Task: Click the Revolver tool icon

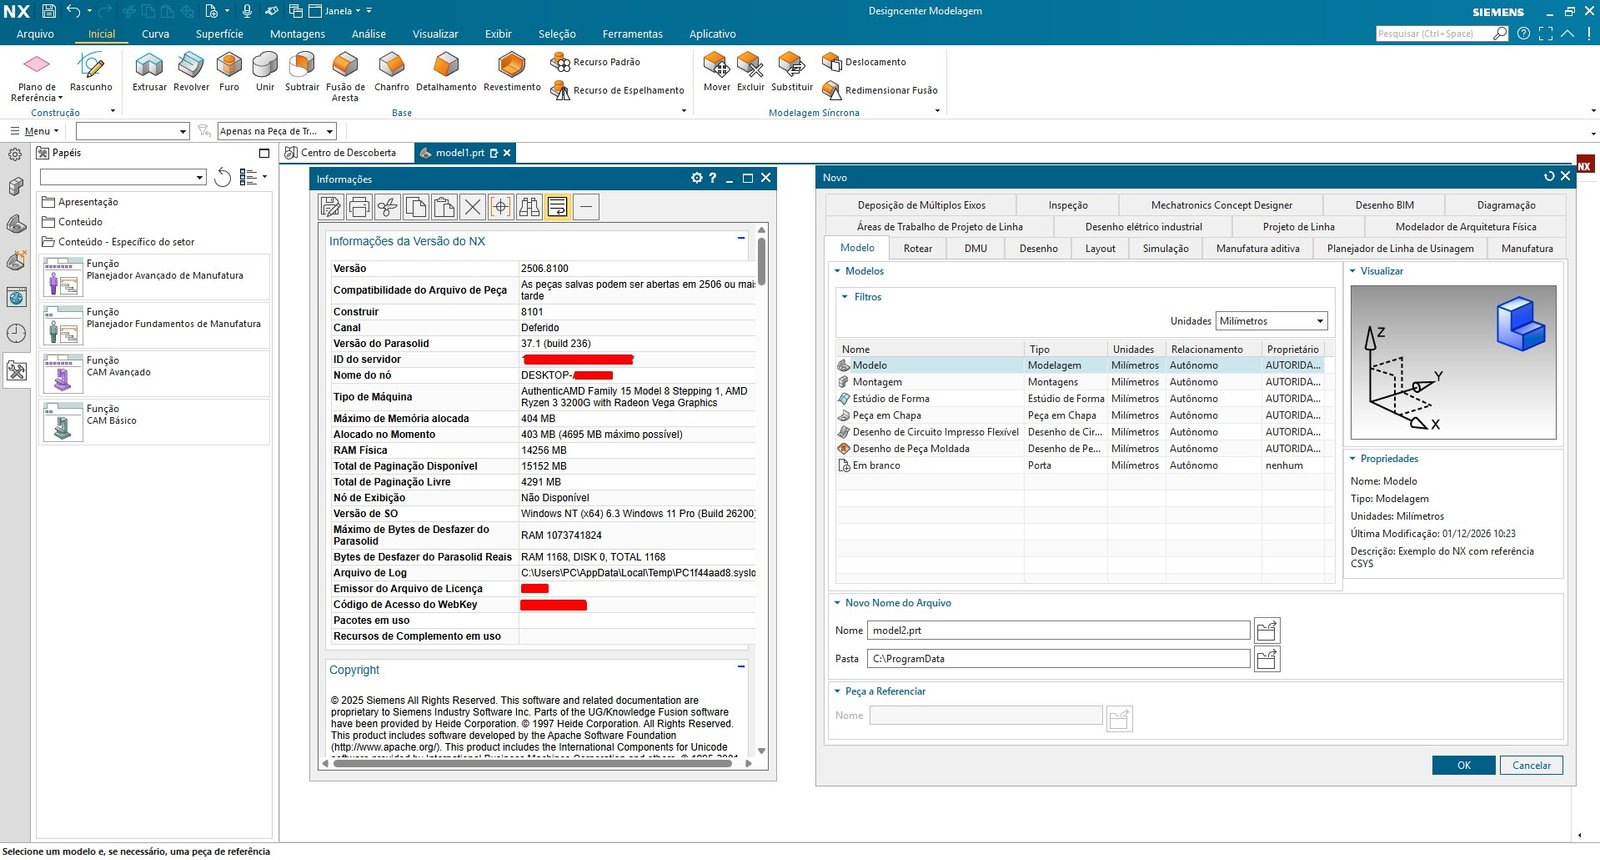Action: (191, 70)
